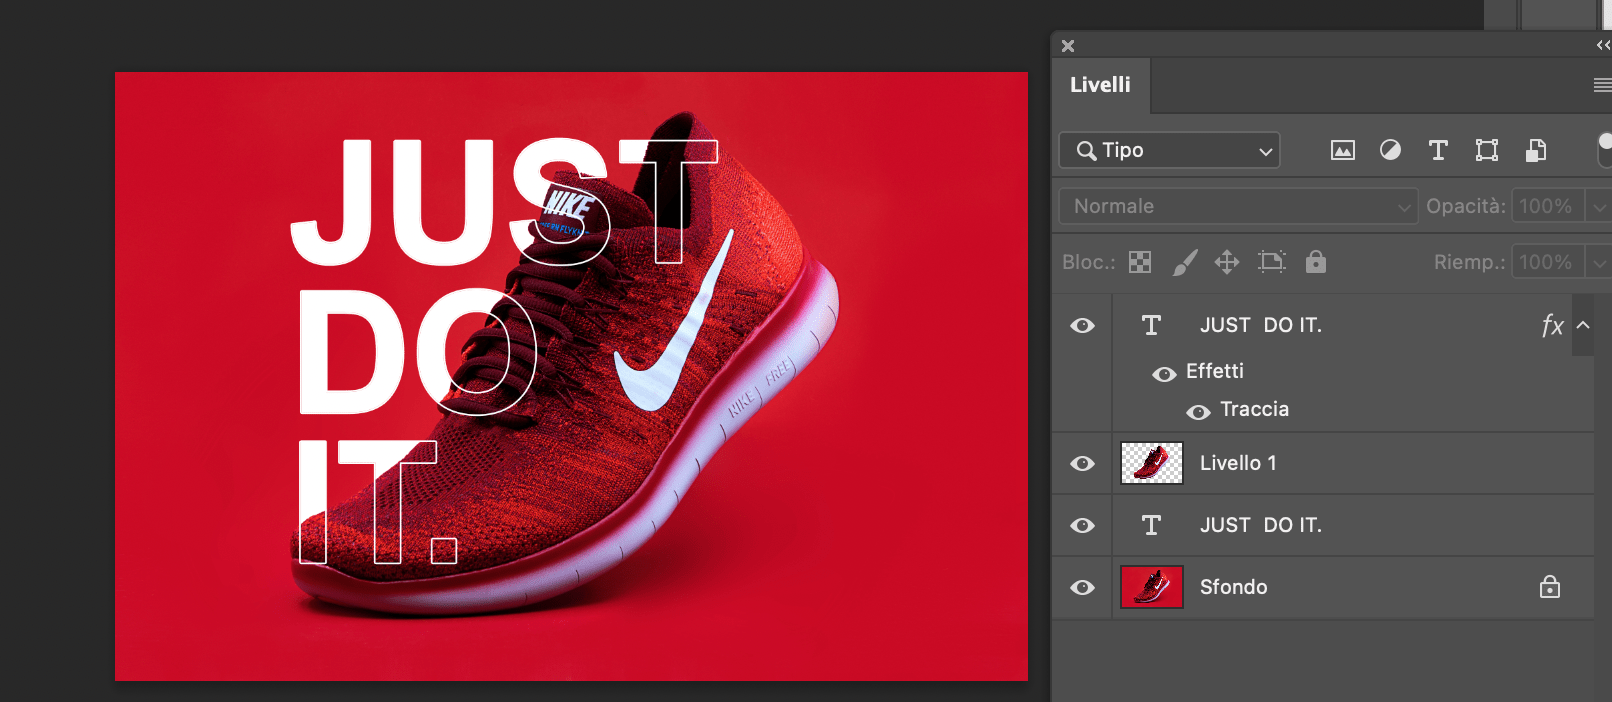Viewport: 1612px width, 702px height.
Task: Toggle visibility of Effetti
Action: click(x=1164, y=374)
